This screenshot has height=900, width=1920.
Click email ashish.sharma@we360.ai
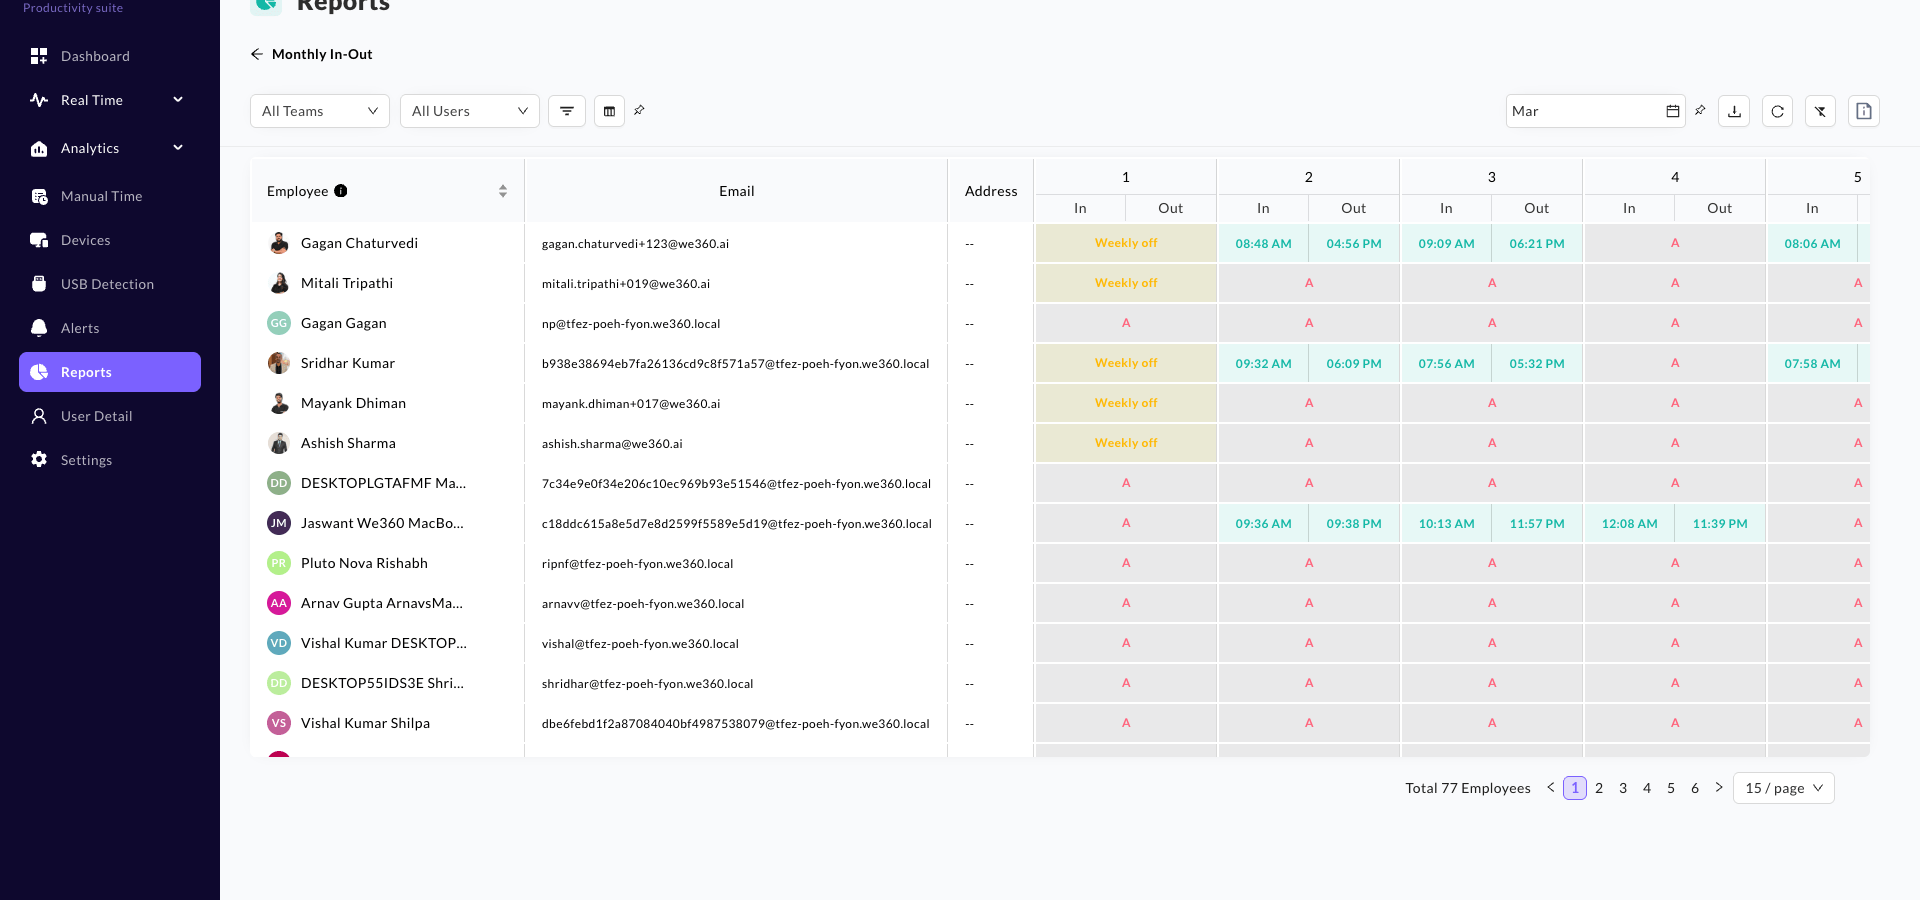612,444
